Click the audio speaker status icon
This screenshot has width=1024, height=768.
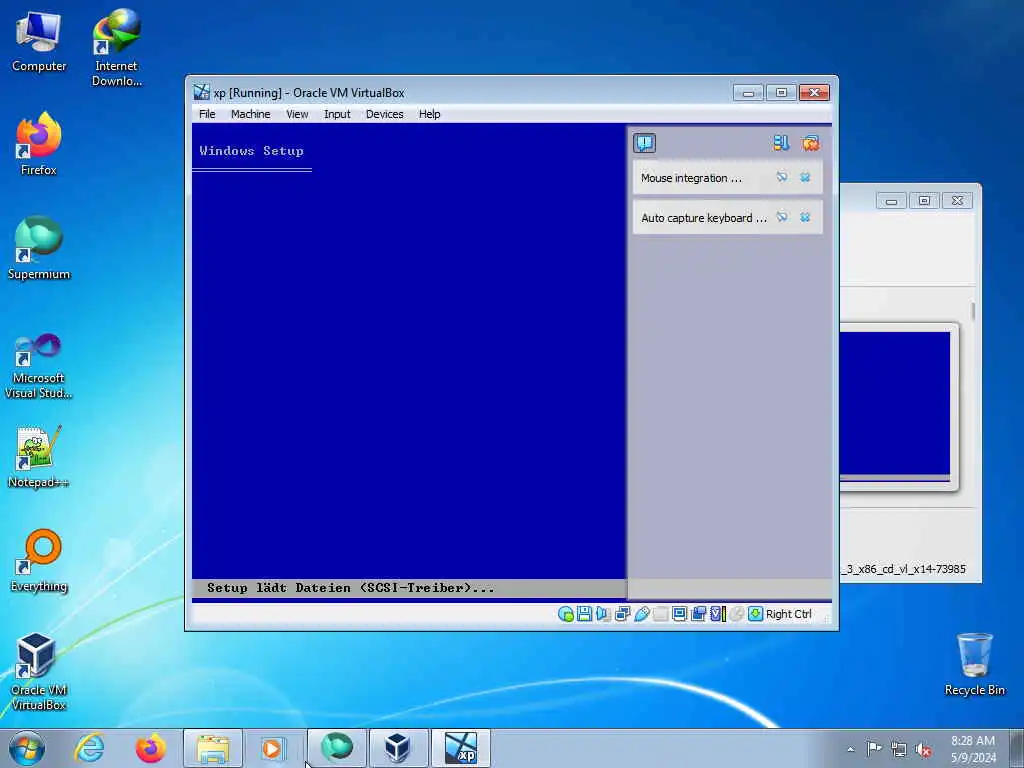point(603,614)
